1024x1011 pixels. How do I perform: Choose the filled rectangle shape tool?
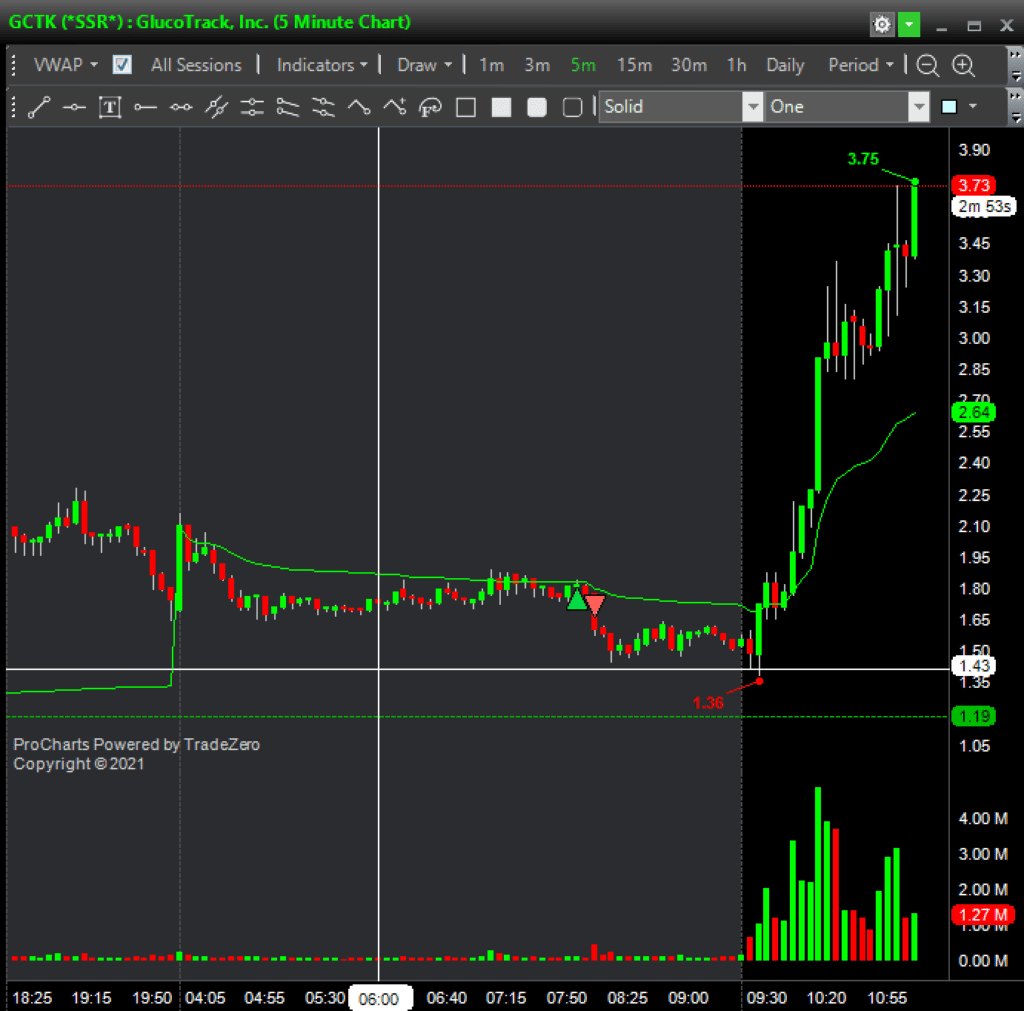click(502, 107)
